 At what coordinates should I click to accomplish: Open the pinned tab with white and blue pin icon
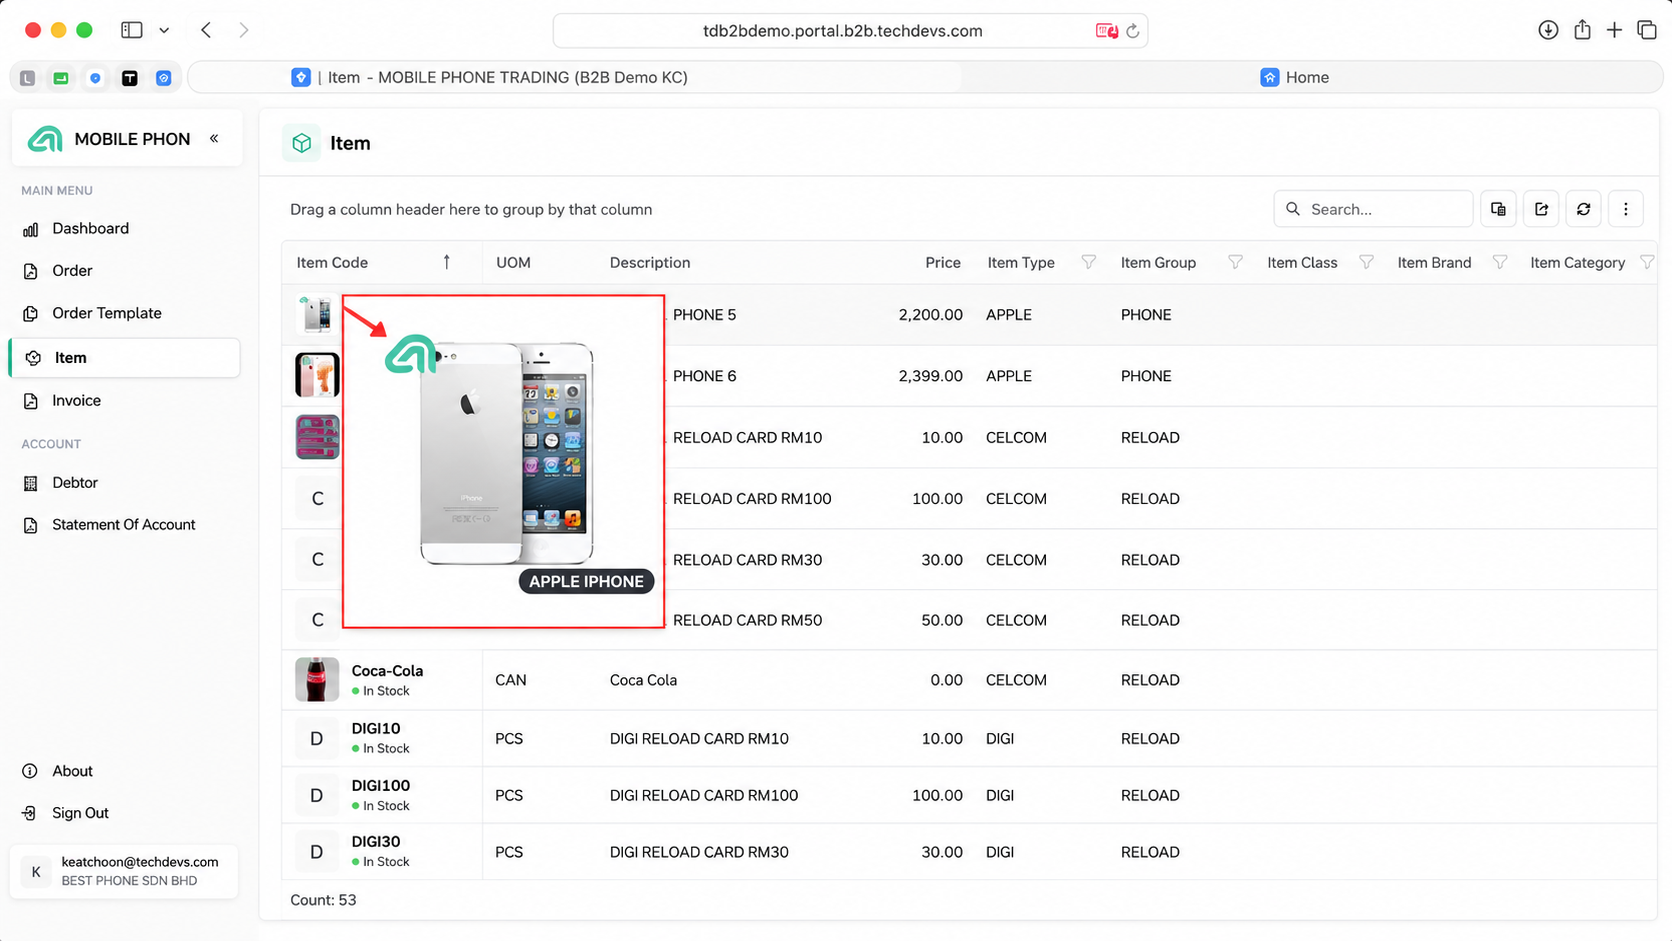point(95,78)
